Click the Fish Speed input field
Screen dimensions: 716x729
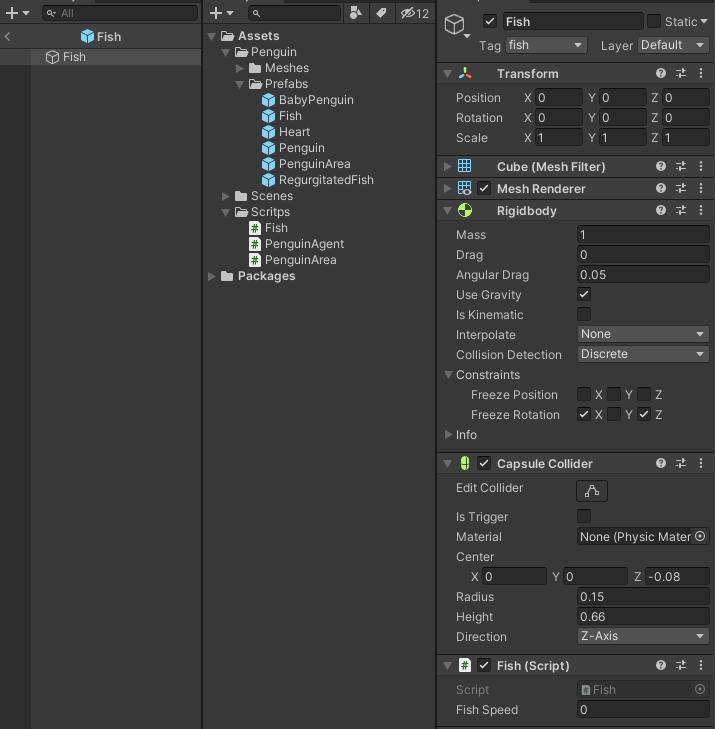click(x=643, y=709)
